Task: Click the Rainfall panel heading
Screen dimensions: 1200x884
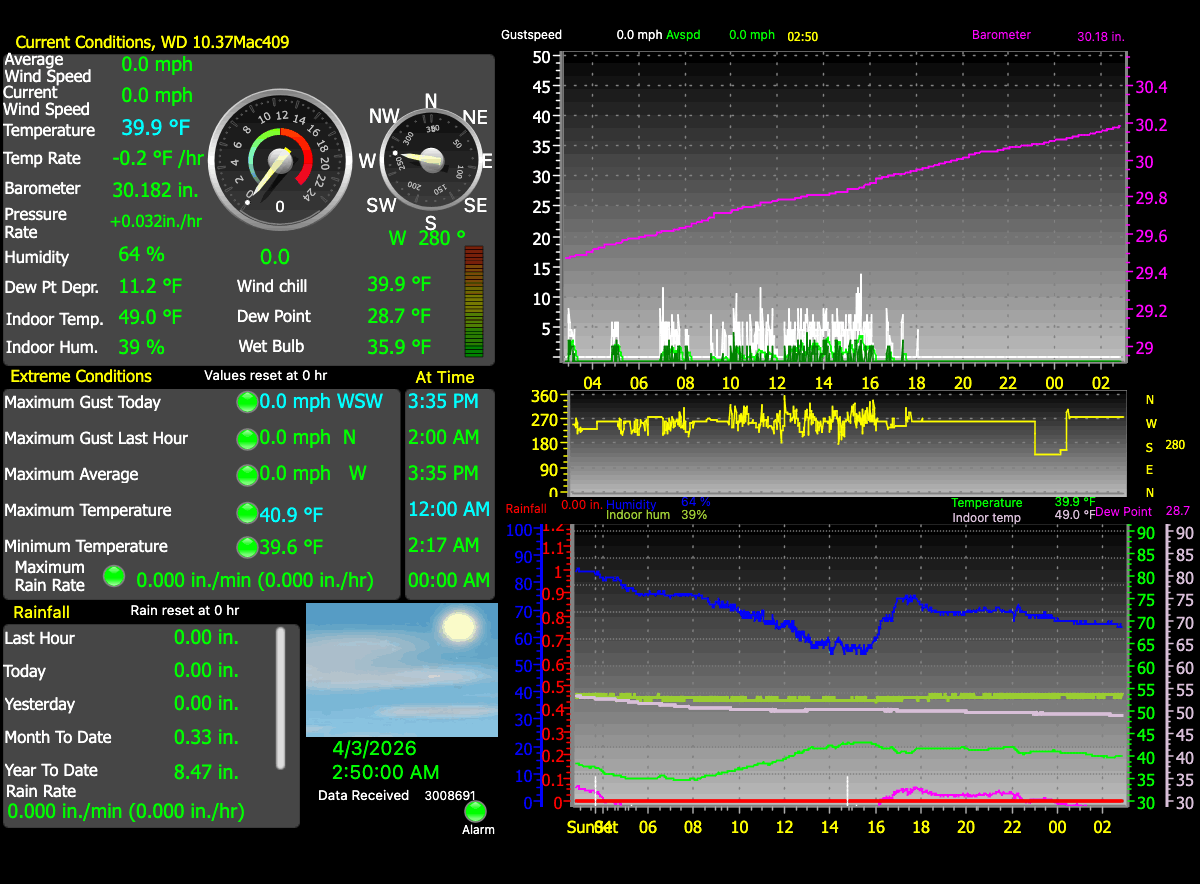Action: click(x=41, y=611)
